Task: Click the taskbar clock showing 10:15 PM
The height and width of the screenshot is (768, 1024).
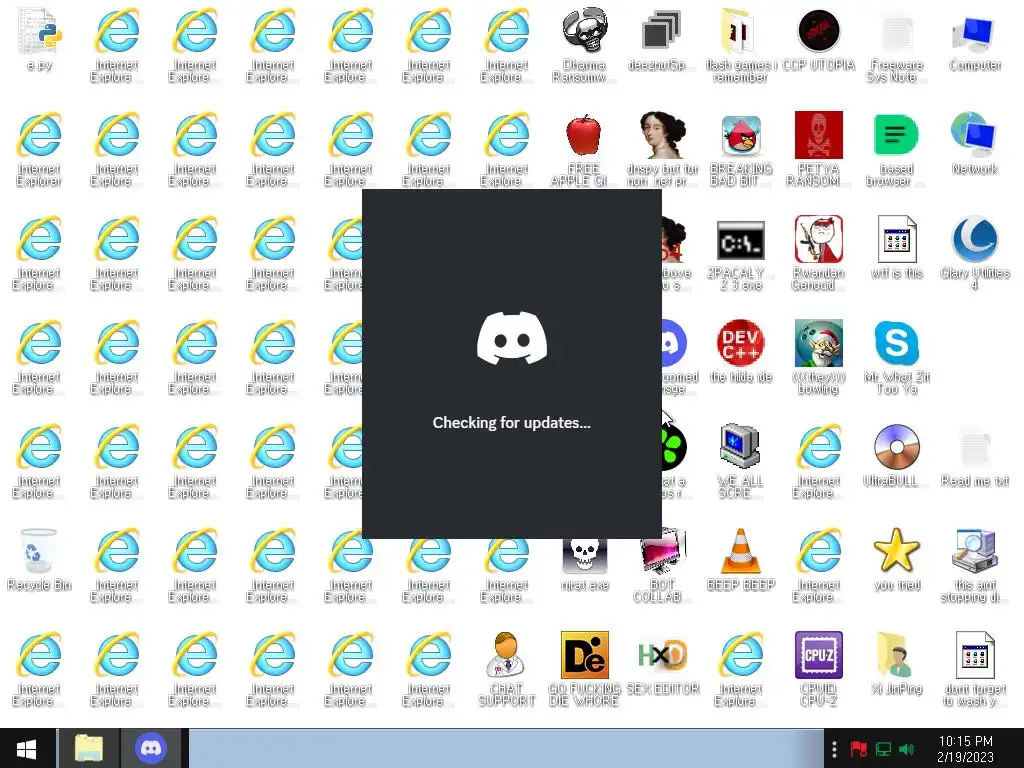Action: pyautogui.click(x=965, y=749)
